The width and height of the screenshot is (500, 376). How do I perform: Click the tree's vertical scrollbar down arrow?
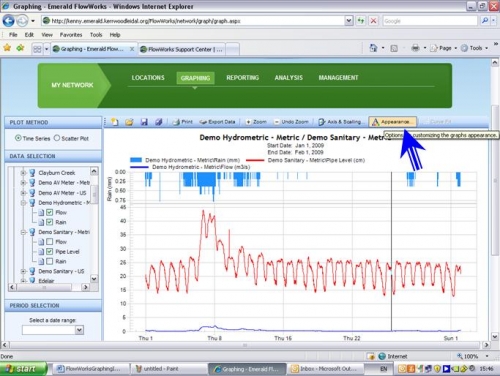(94, 278)
